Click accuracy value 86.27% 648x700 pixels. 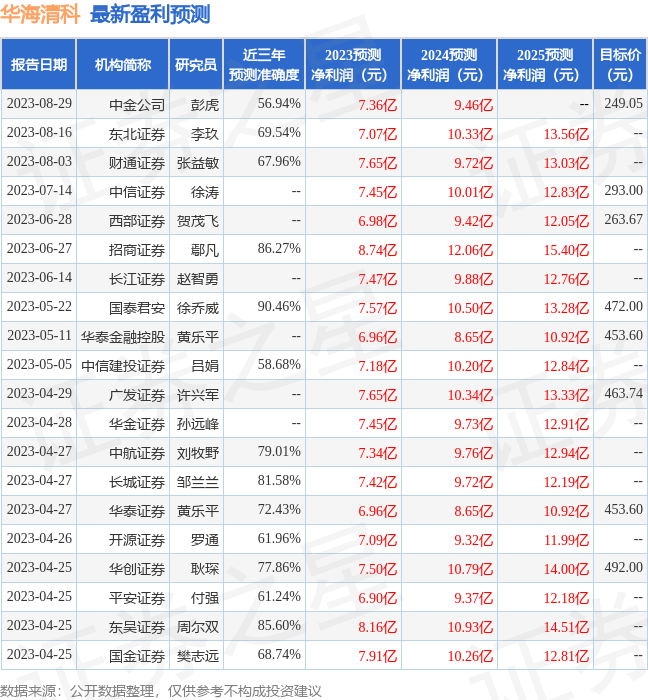point(279,249)
